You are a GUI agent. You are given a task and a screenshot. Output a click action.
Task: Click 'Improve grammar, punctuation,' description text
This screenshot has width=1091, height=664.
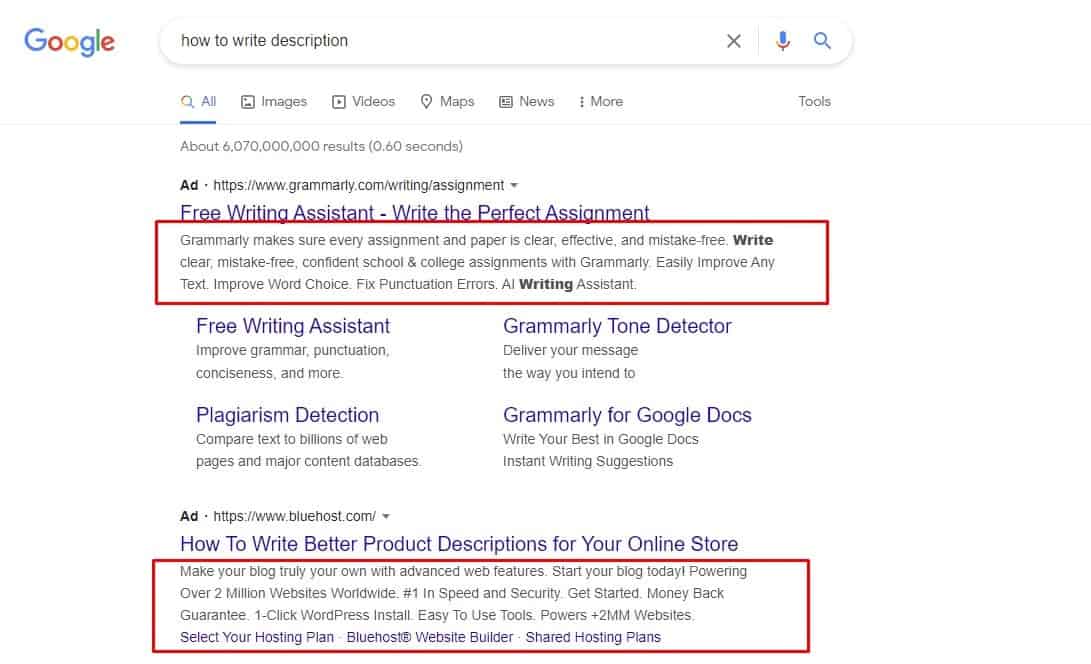pos(292,350)
